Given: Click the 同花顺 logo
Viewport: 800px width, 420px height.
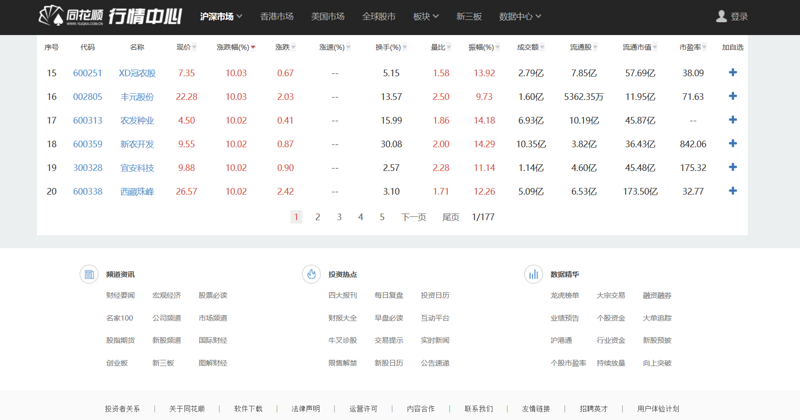Looking at the screenshot, I should [71, 16].
